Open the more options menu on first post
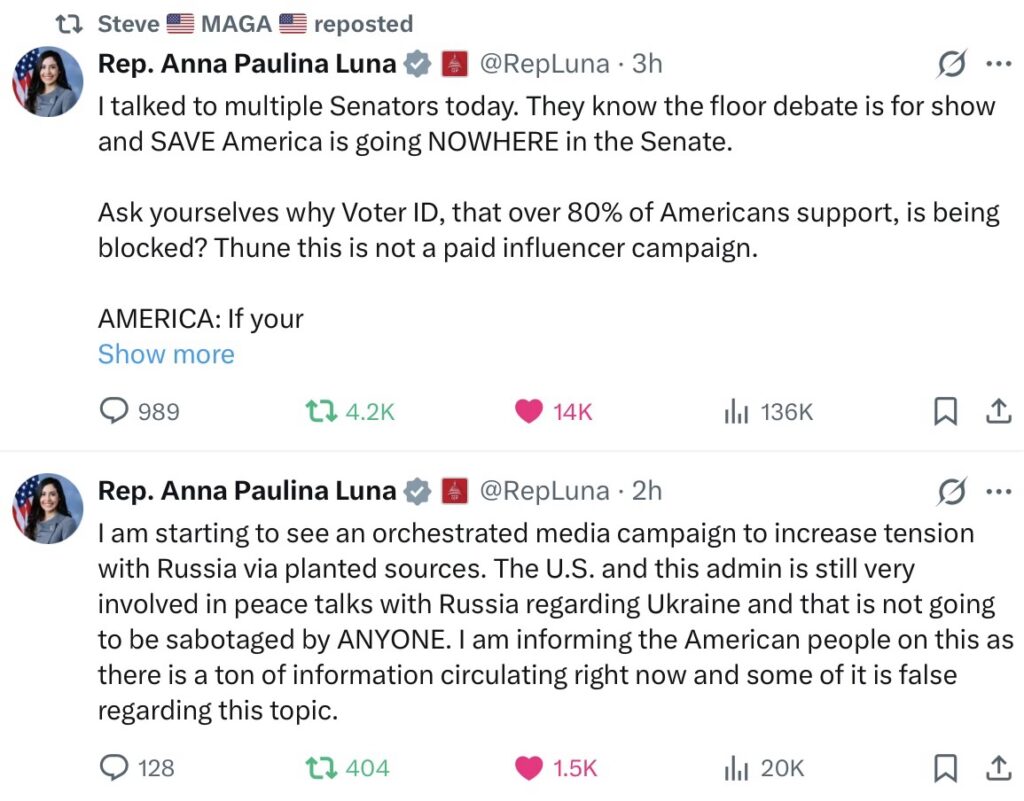This screenshot has width=1024, height=801. click(998, 64)
